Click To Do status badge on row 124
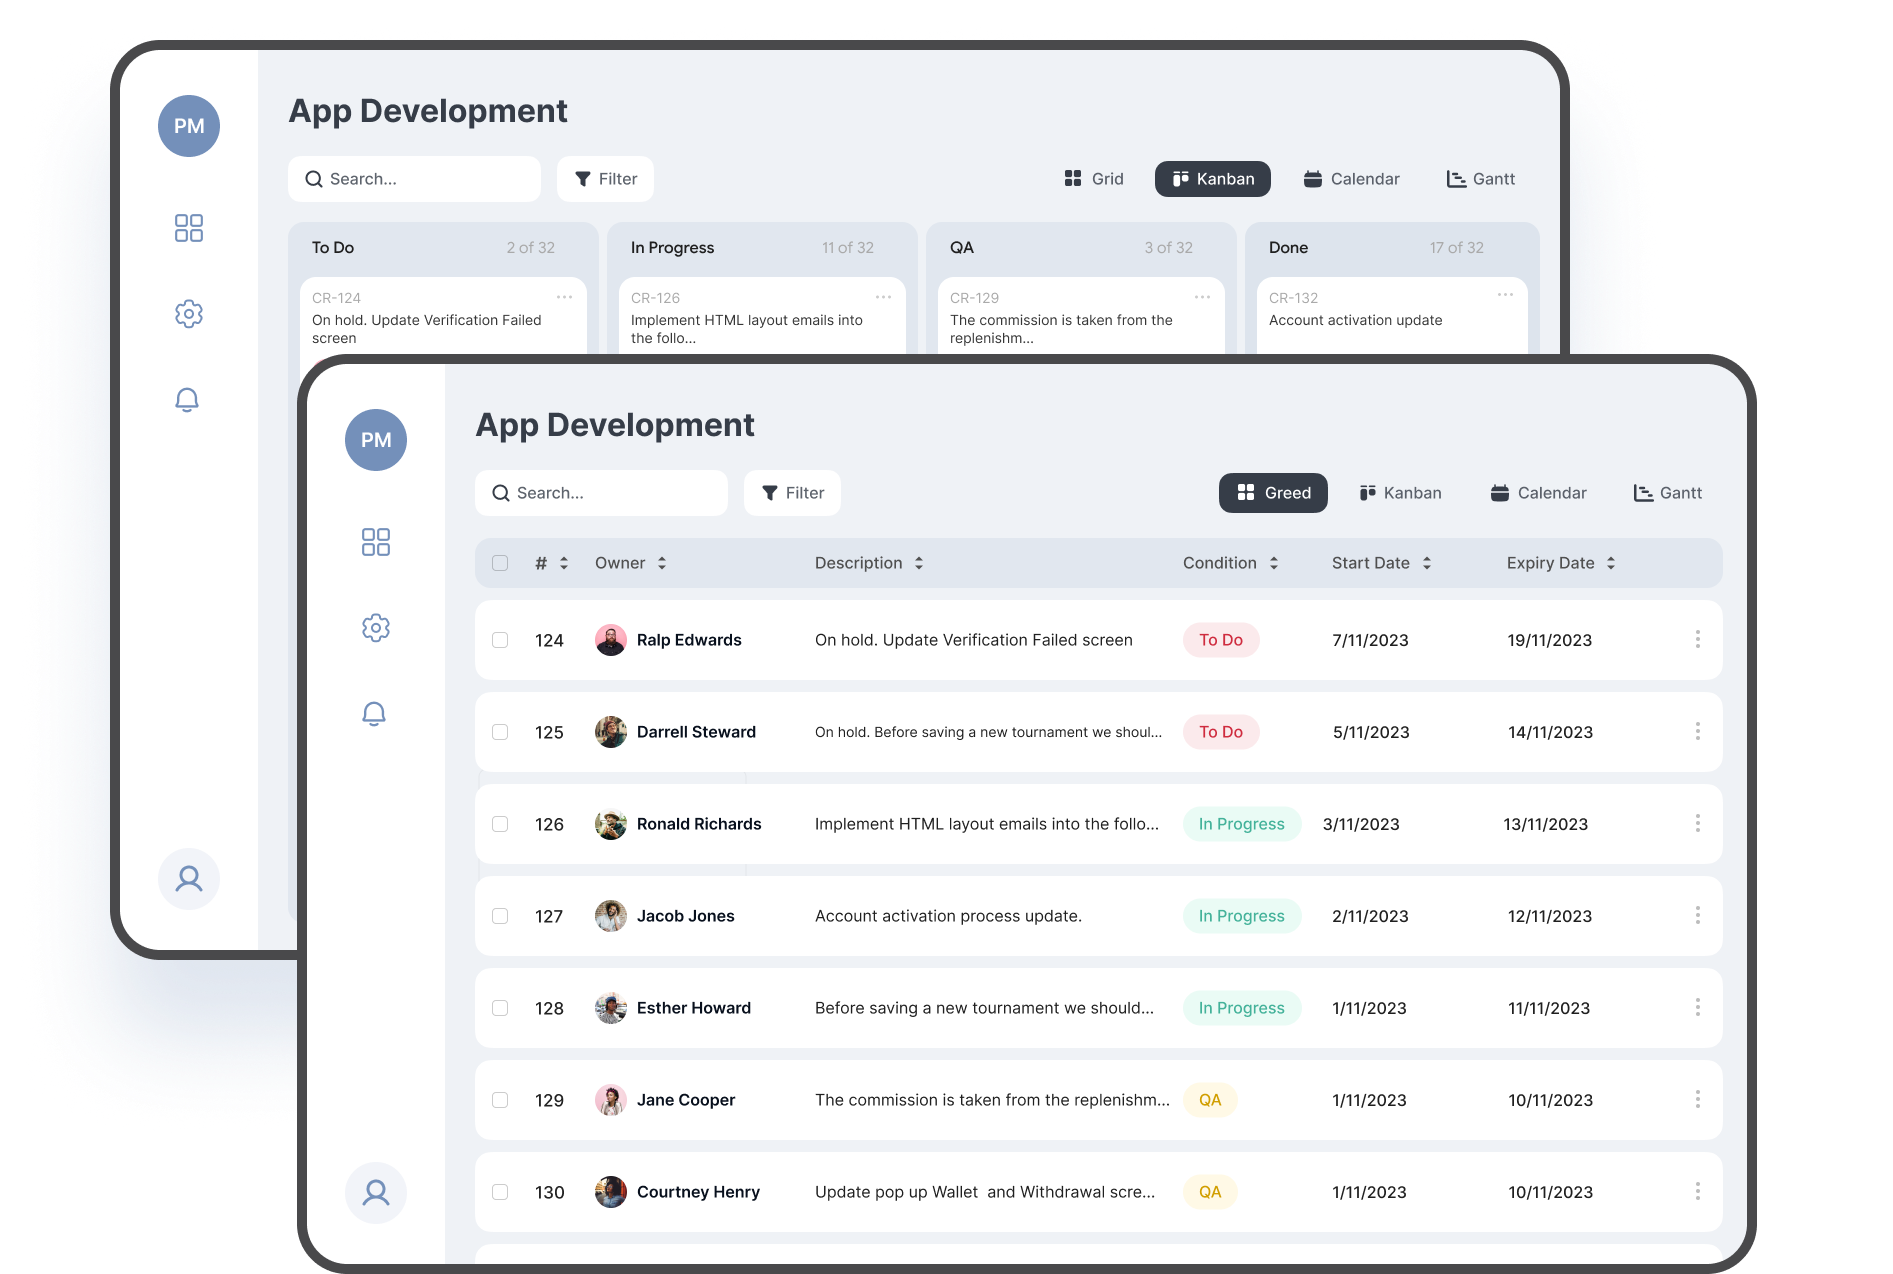The width and height of the screenshot is (1893, 1274). tap(1221, 640)
